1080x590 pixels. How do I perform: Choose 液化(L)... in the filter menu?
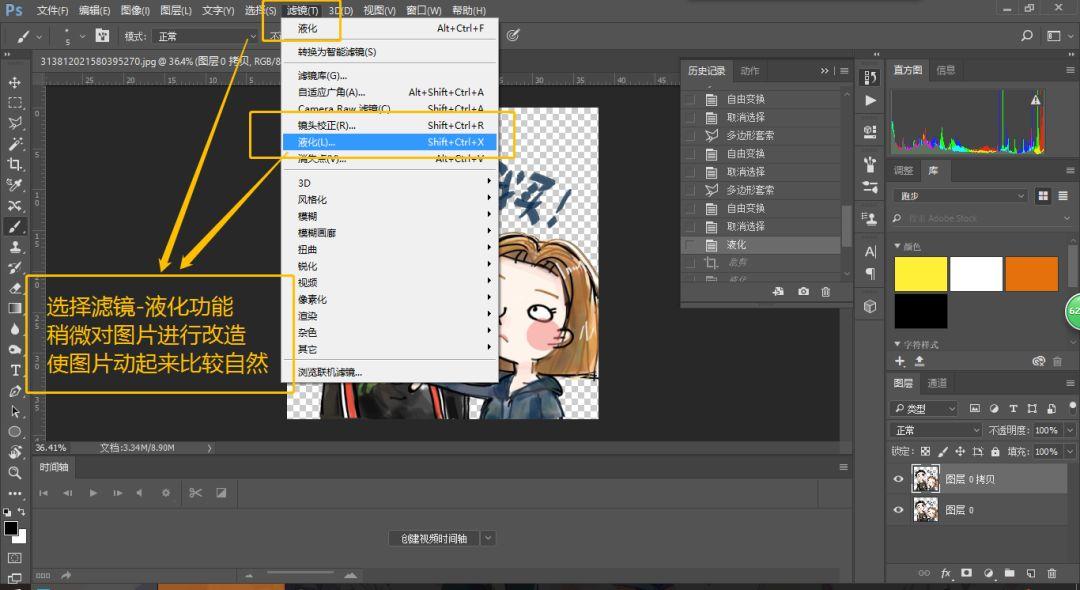pyautogui.click(x=389, y=143)
